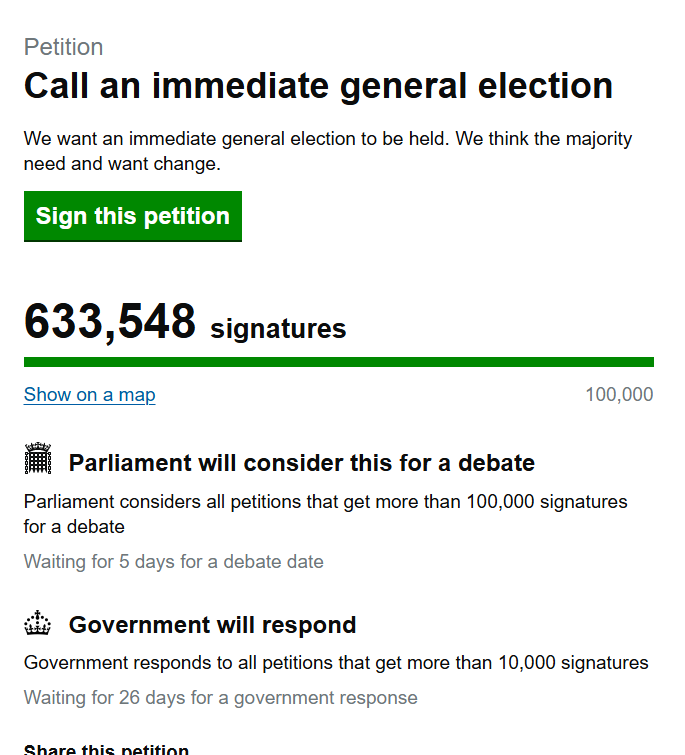Open the Show on a map link
This screenshot has height=755, width=685.
click(90, 395)
